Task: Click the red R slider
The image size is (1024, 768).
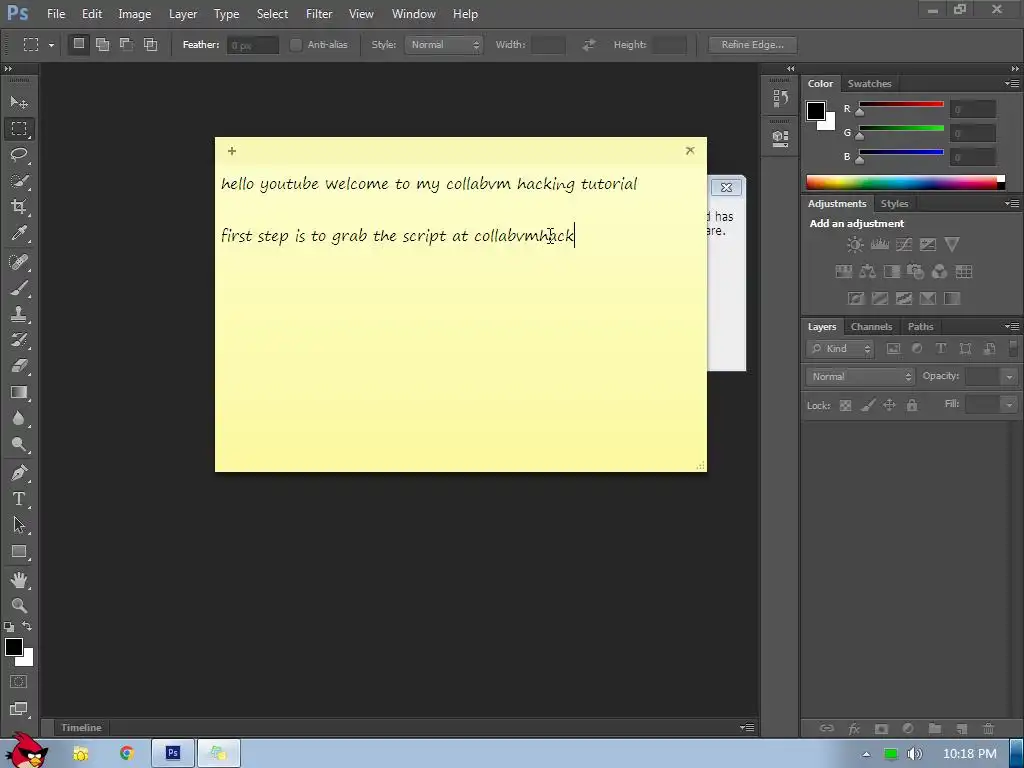Action: pos(901,104)
